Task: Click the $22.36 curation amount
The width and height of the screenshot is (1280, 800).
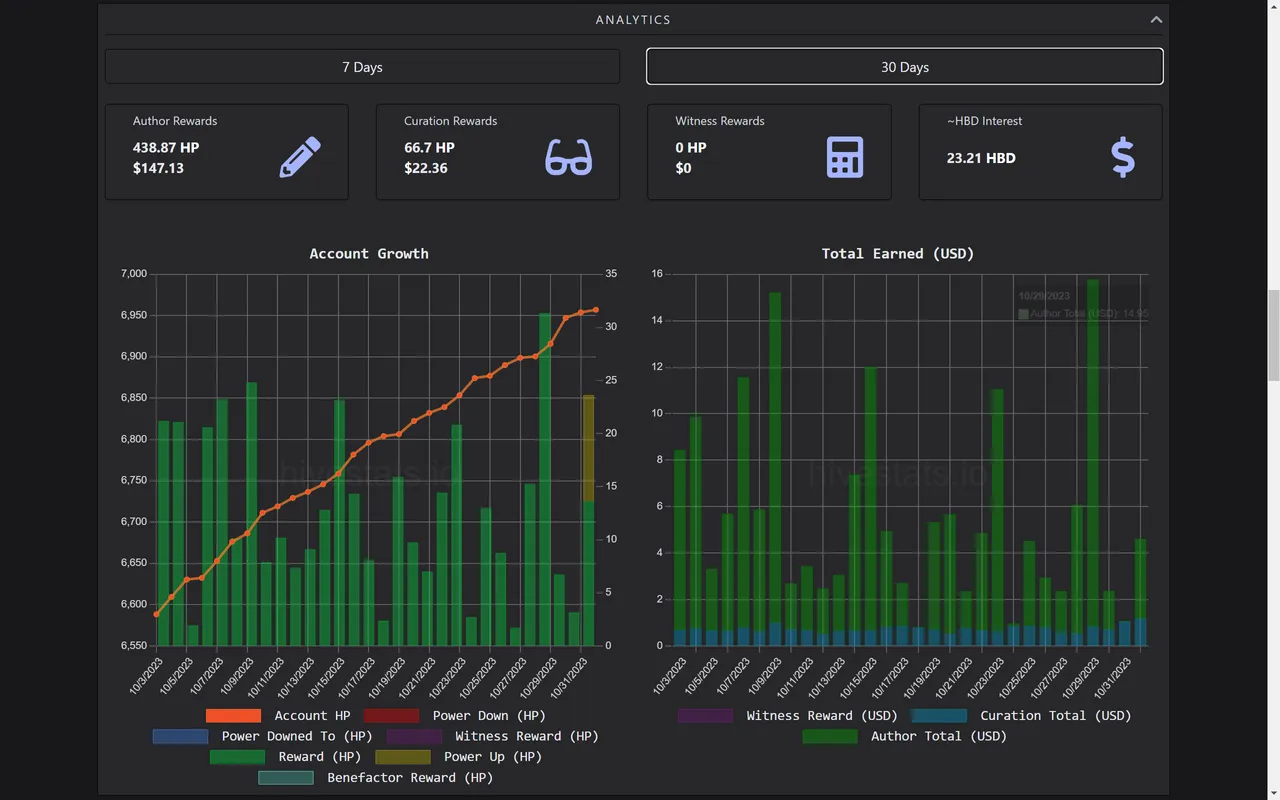Action: 426,168
